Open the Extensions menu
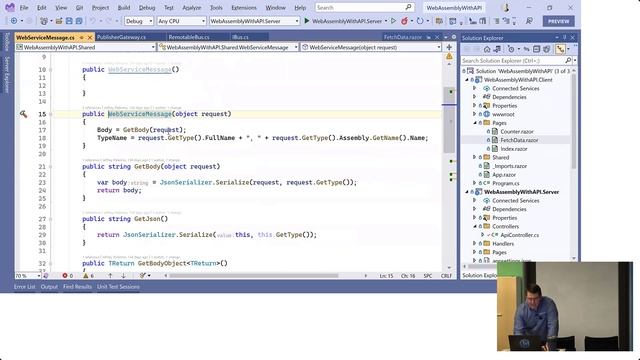Image resolution: width=640 pixels, height=360 pixels. (244, 8)
